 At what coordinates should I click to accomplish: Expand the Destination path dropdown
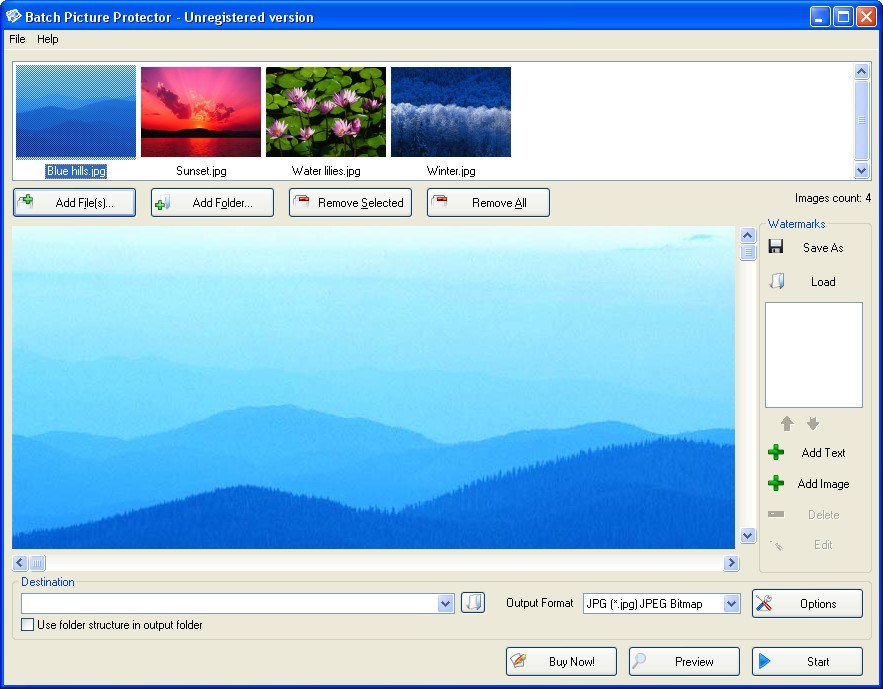click(446, 604)
